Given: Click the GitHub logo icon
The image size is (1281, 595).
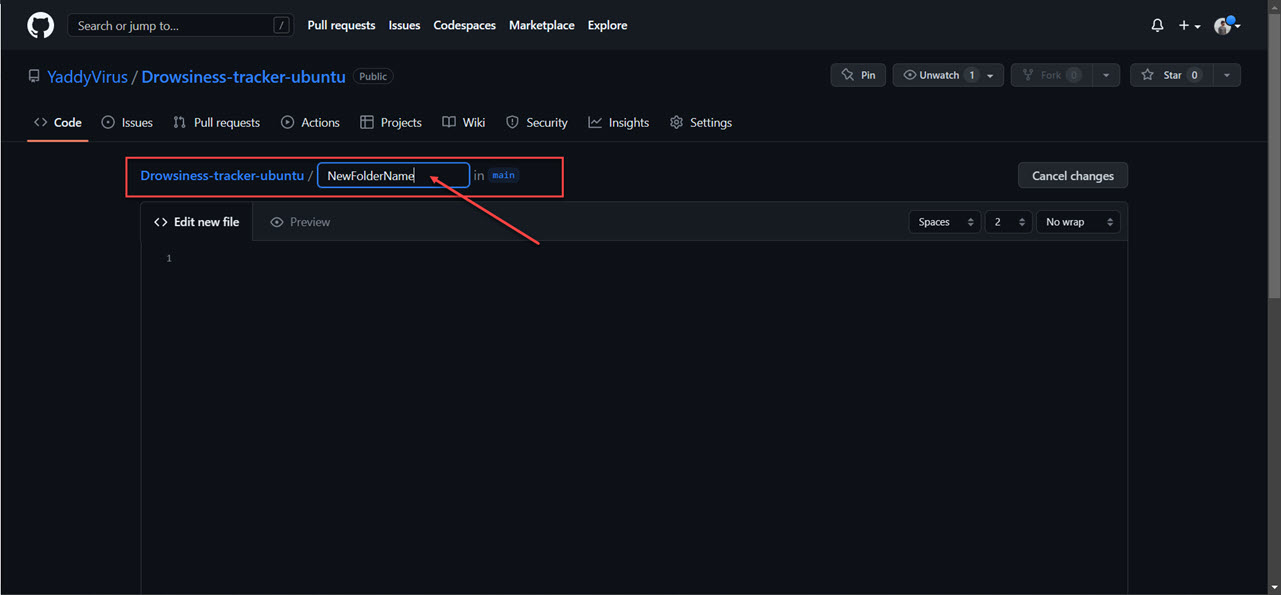Looking at the screenshot, I should coord(41,25).
